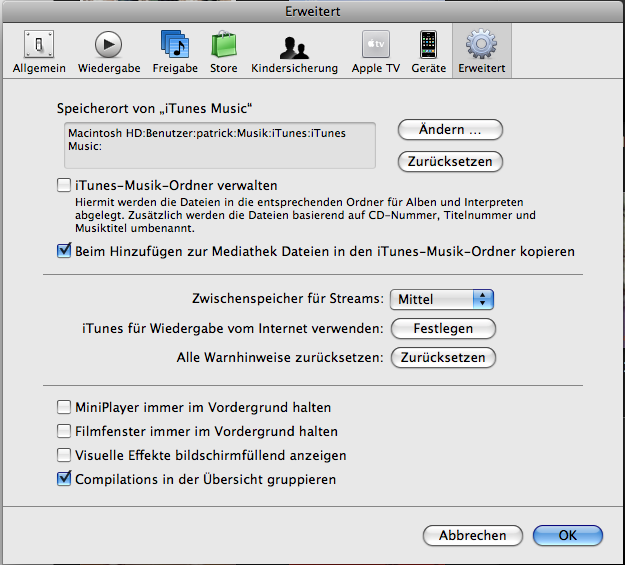Open the Apple TV icon

[x=375, y=44]
